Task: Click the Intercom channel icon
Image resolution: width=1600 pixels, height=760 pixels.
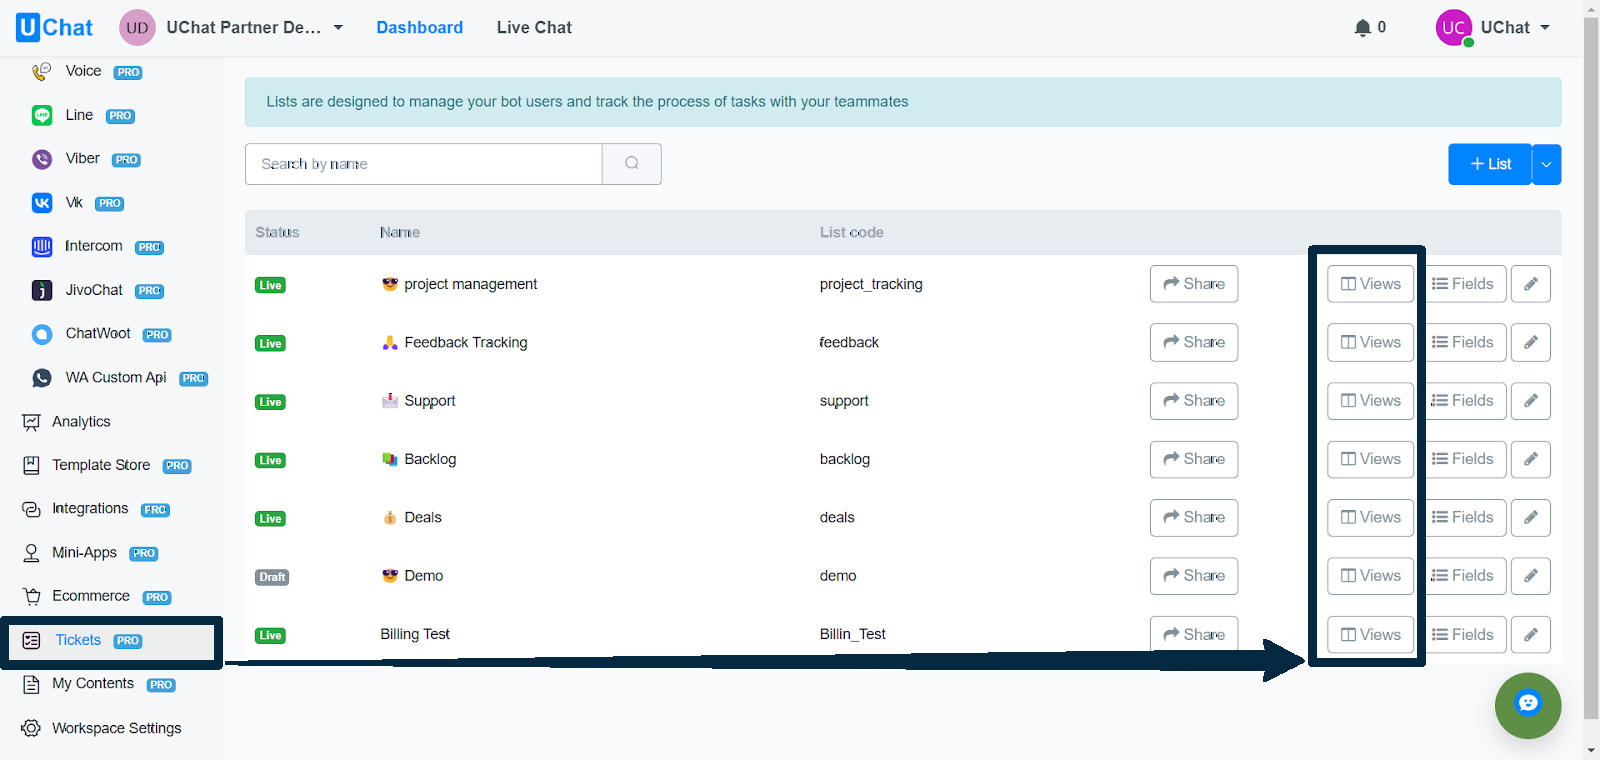Action: tap(42, 246)
